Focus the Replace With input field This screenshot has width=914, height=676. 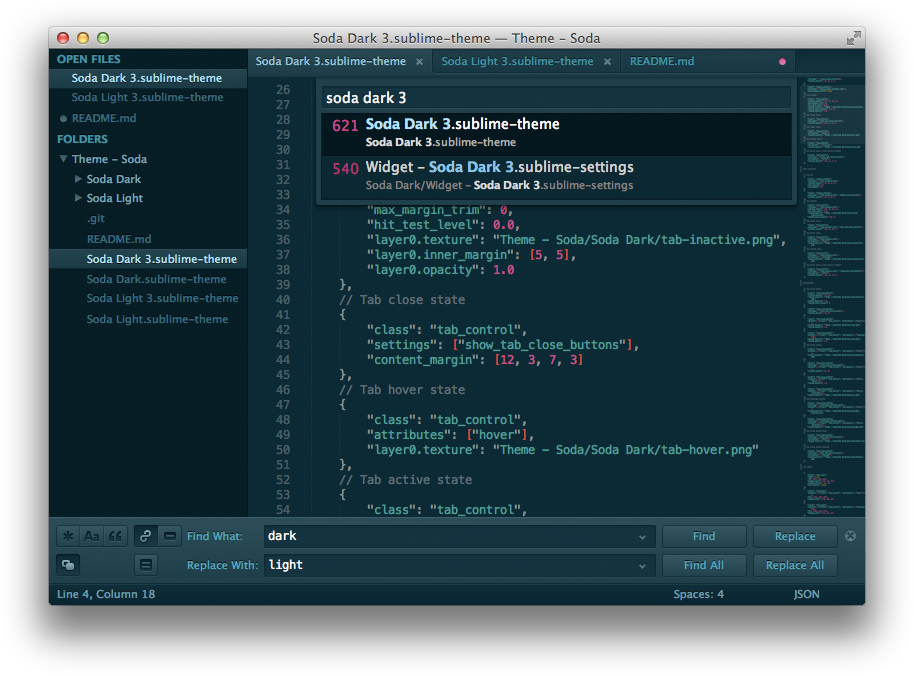[459, 565]
